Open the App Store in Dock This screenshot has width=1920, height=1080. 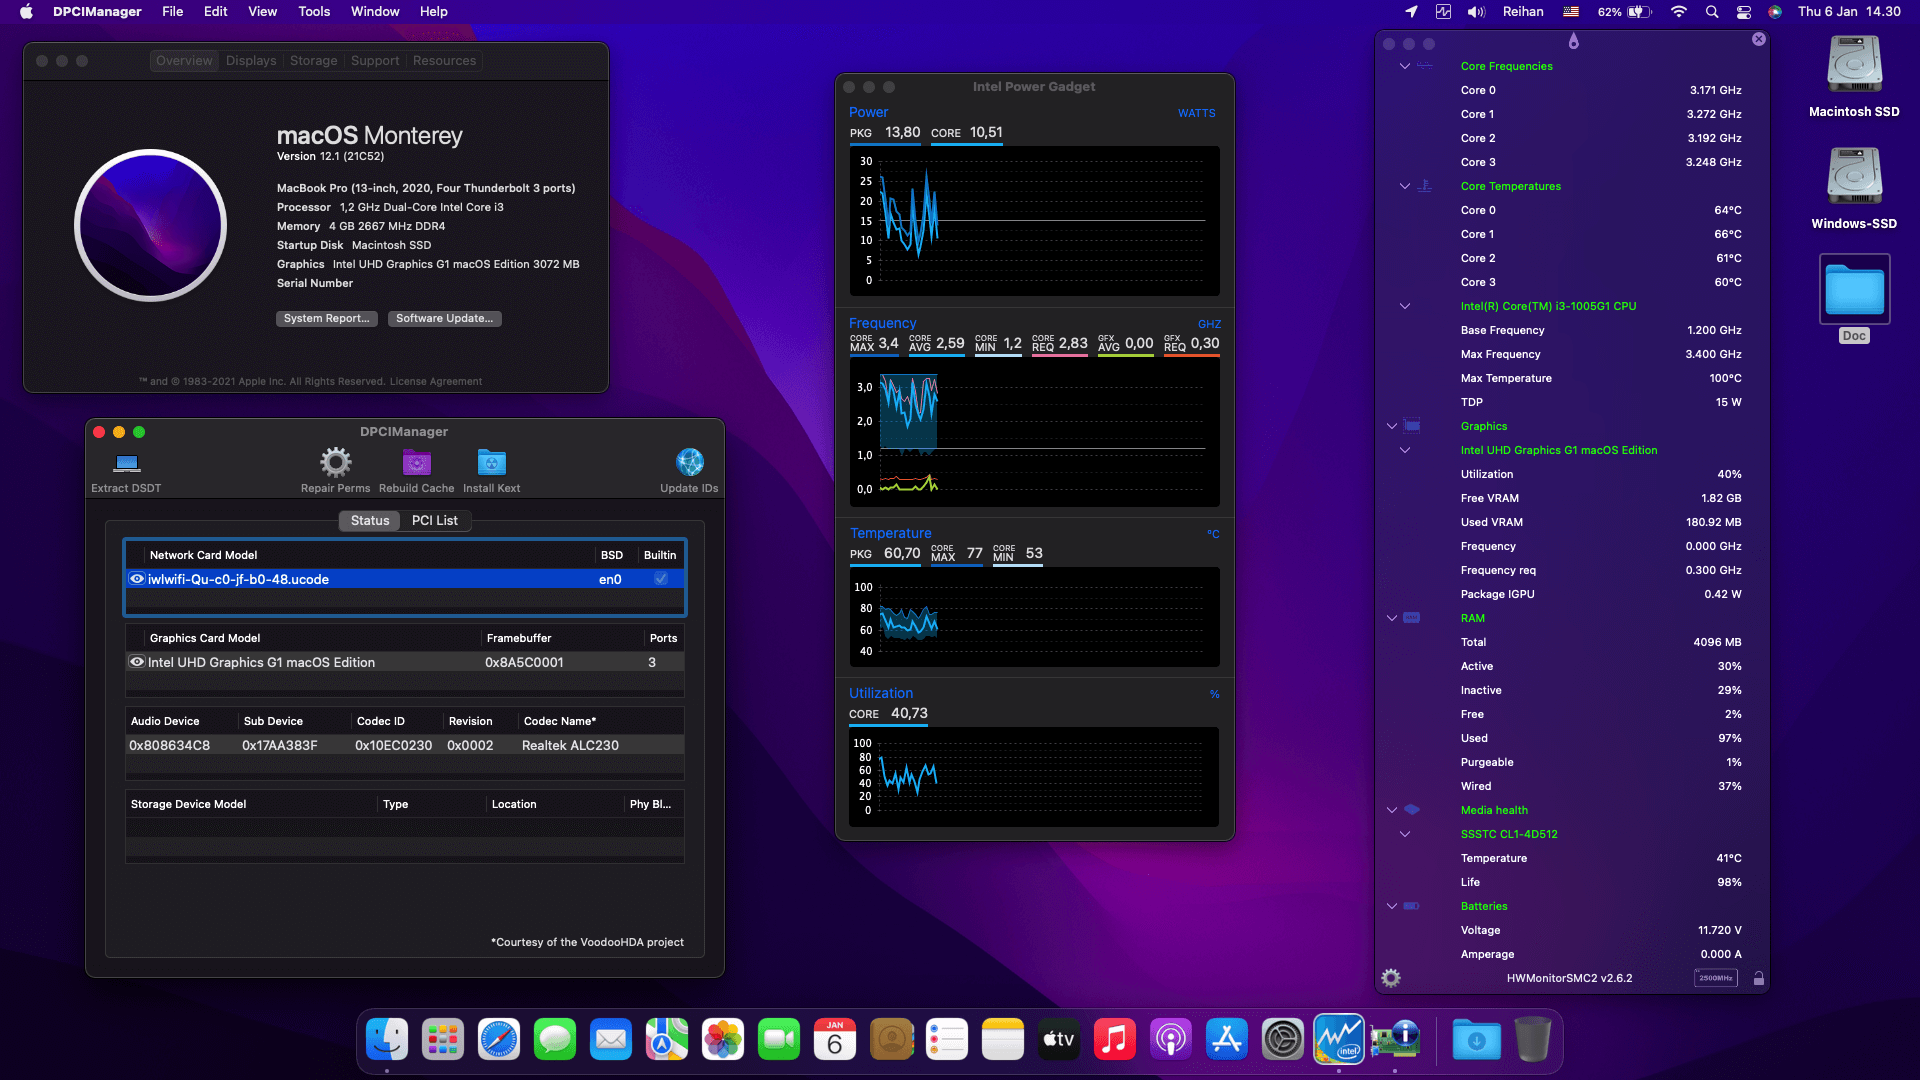(x=1227, y=1040)
